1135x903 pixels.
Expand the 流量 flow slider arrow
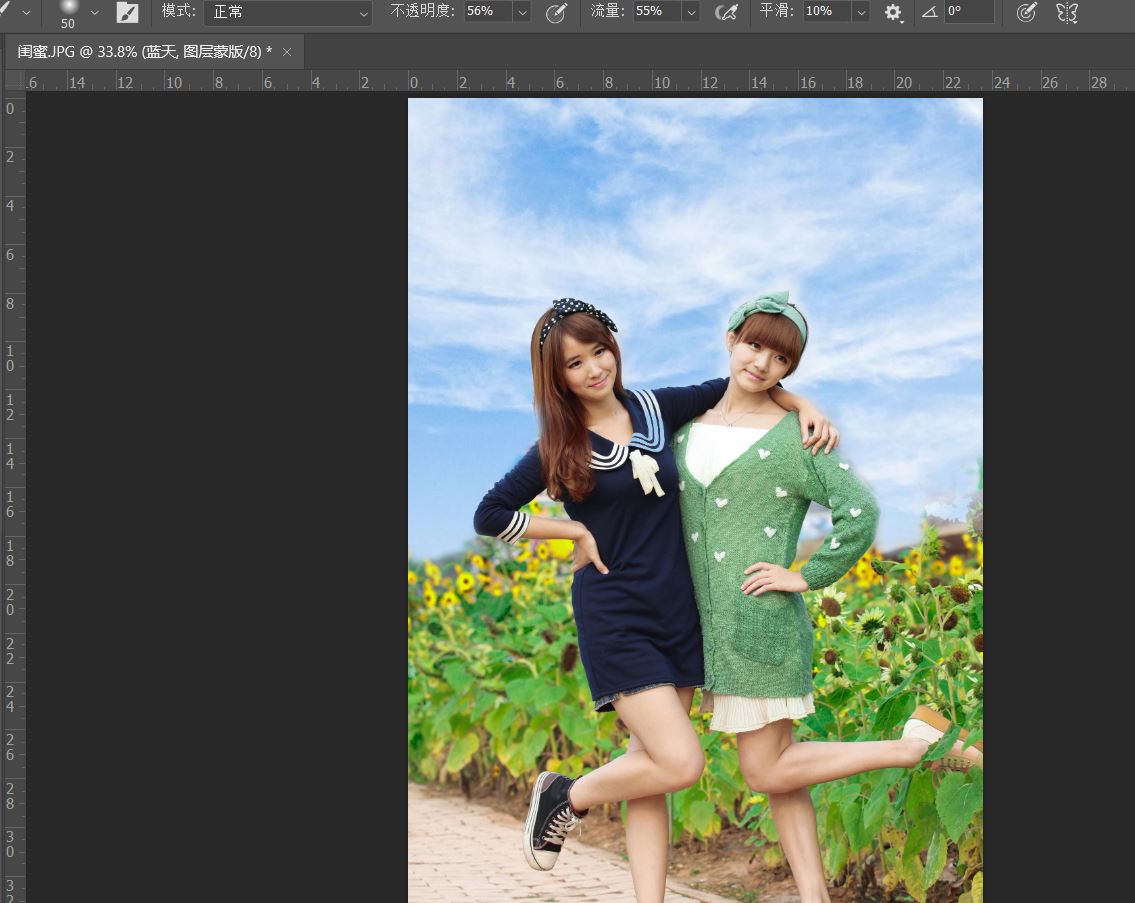coord(691,12)
